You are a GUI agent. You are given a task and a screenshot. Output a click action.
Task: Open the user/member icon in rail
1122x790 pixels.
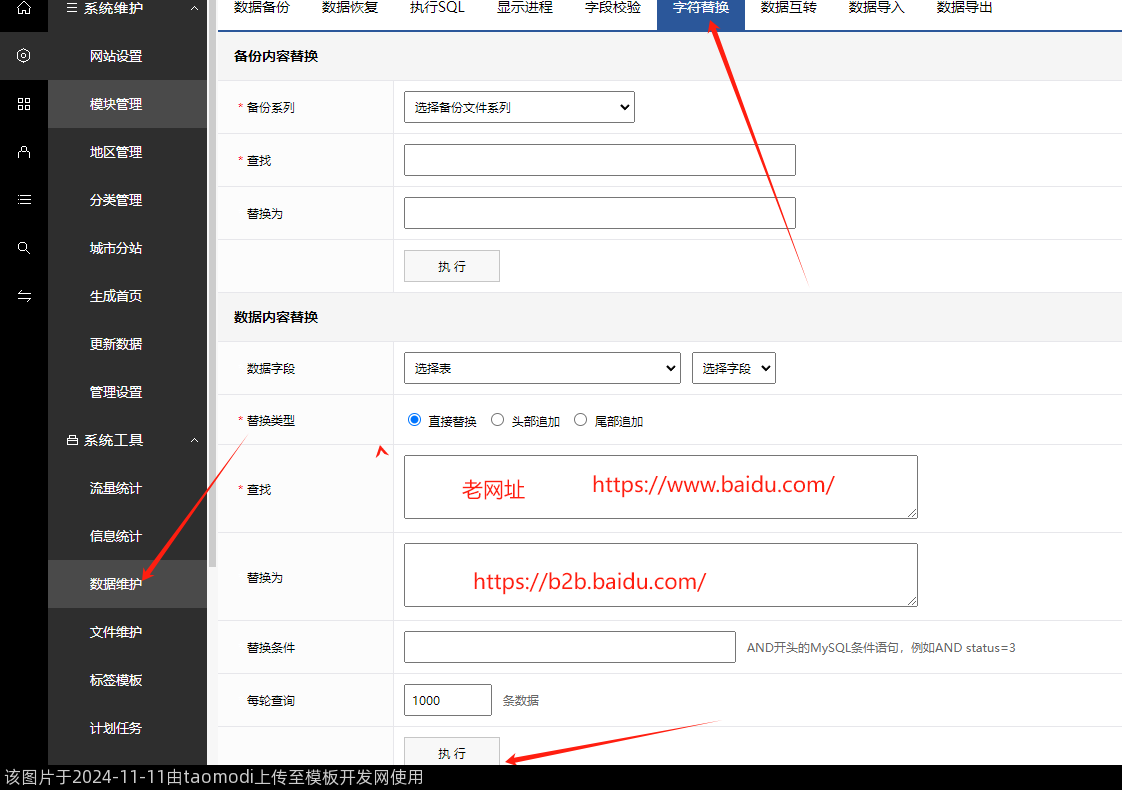click(x=24, y=152)
